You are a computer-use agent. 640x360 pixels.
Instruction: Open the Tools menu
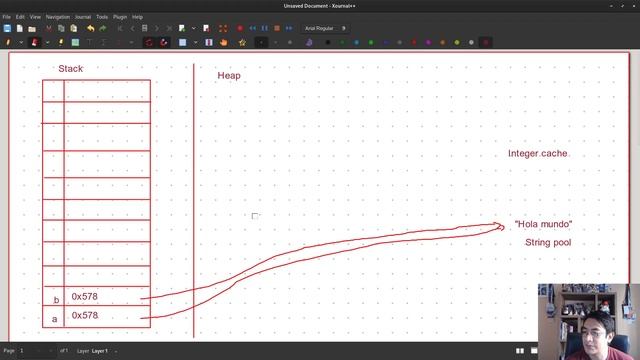pyautogui.click(x=102, y=17)
